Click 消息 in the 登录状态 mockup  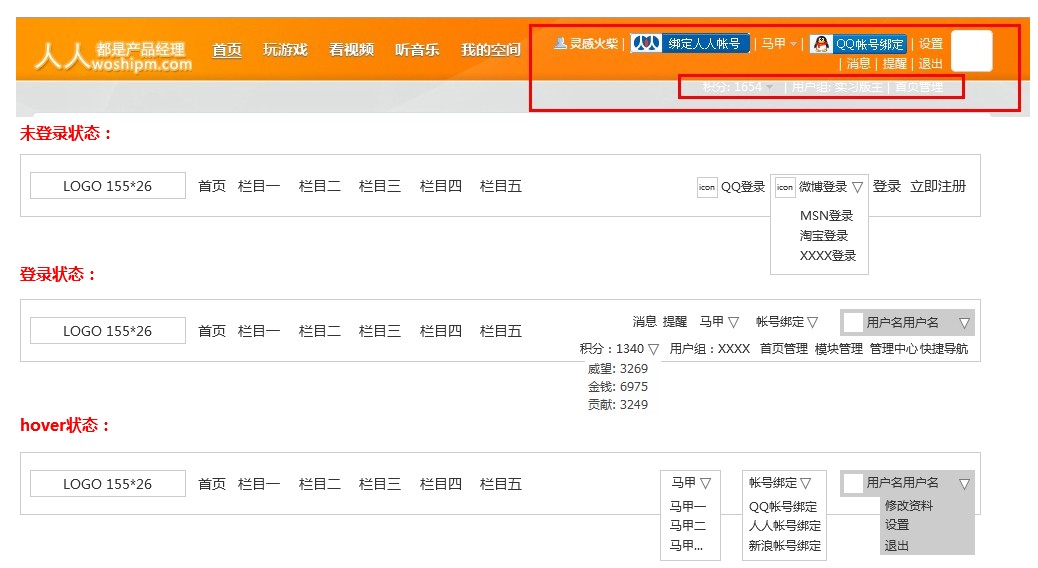pos(644,322)
